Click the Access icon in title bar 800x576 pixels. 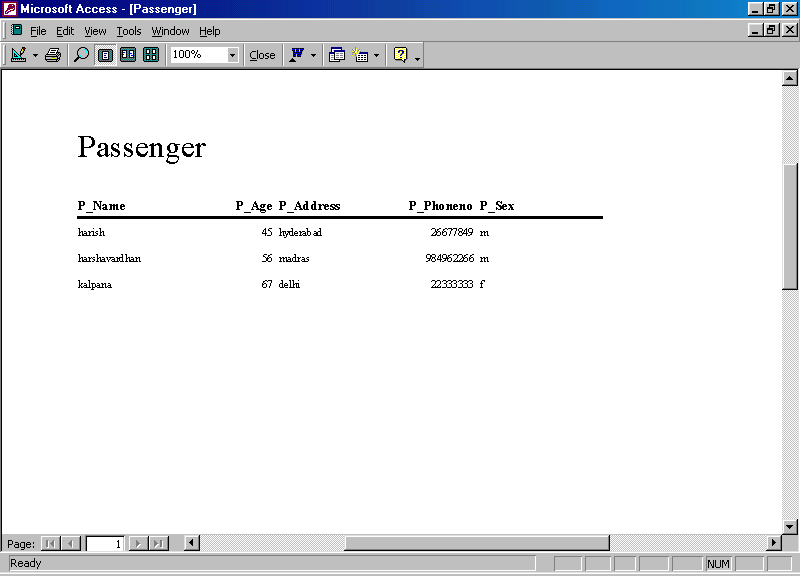(x=10, y=9)
